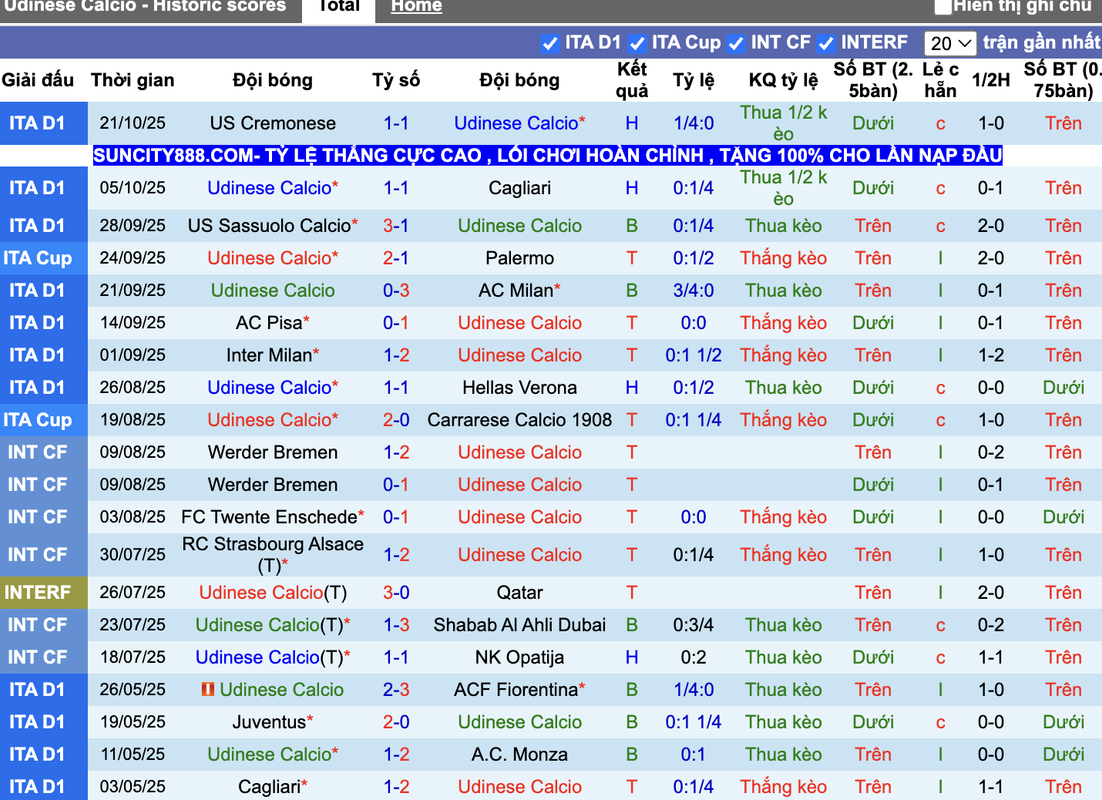Open US Cremonese team link

pos(273,123)
